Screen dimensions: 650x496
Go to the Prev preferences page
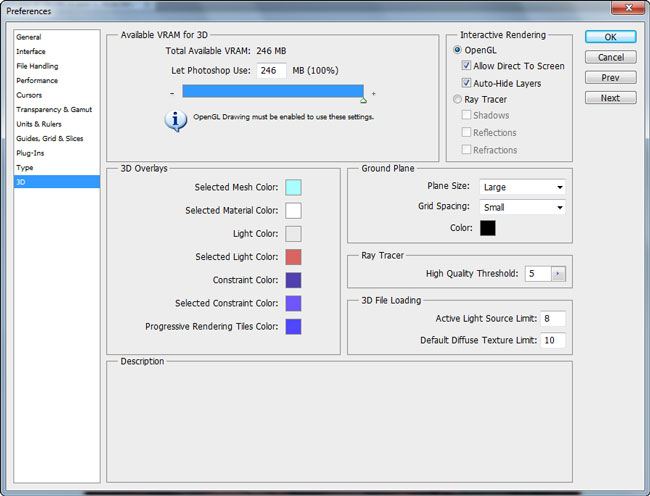pyautogui.click(x=610, y=77)
